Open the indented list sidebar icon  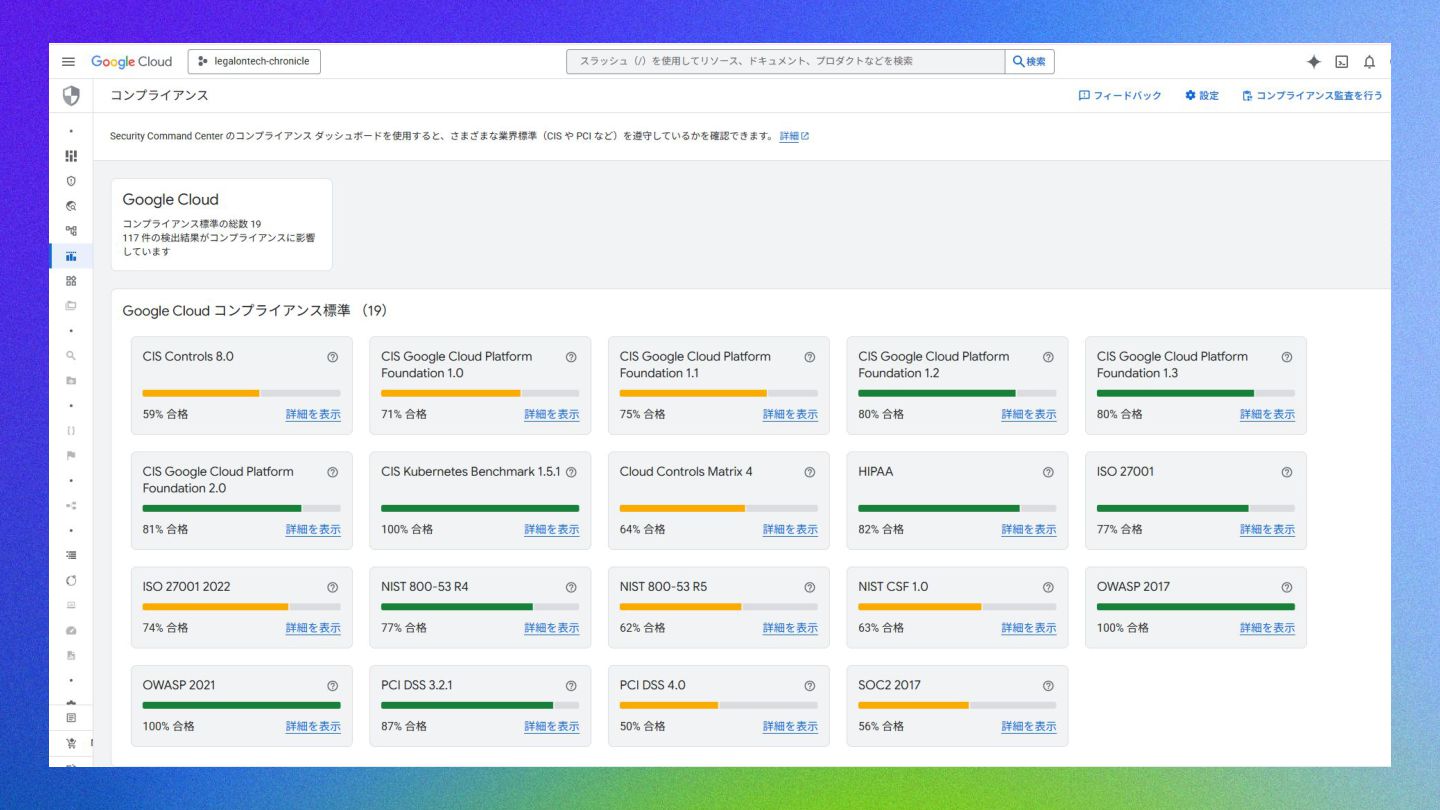coord(71,555)
